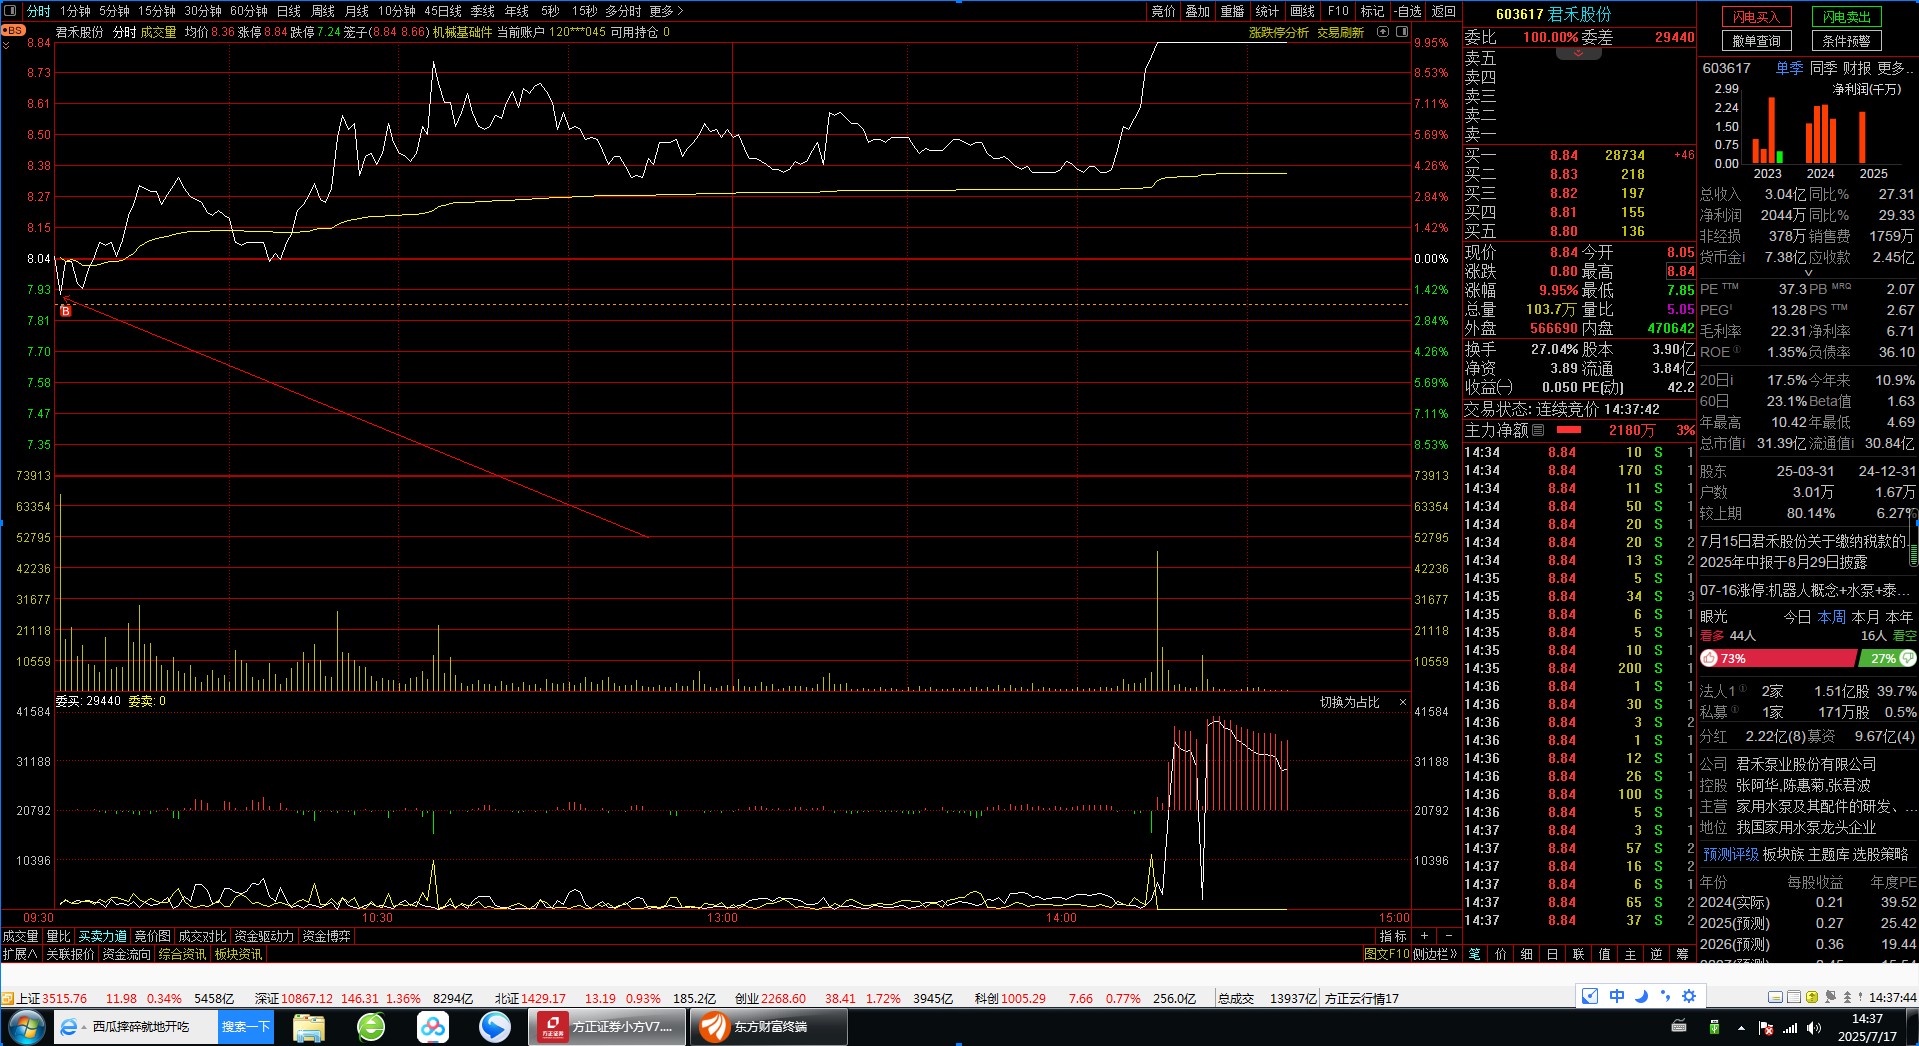Image resolution: width=1919 pixels, height=1046 pixels.
Task: Expand the order book depth chevron
Action: [1578, 53]
